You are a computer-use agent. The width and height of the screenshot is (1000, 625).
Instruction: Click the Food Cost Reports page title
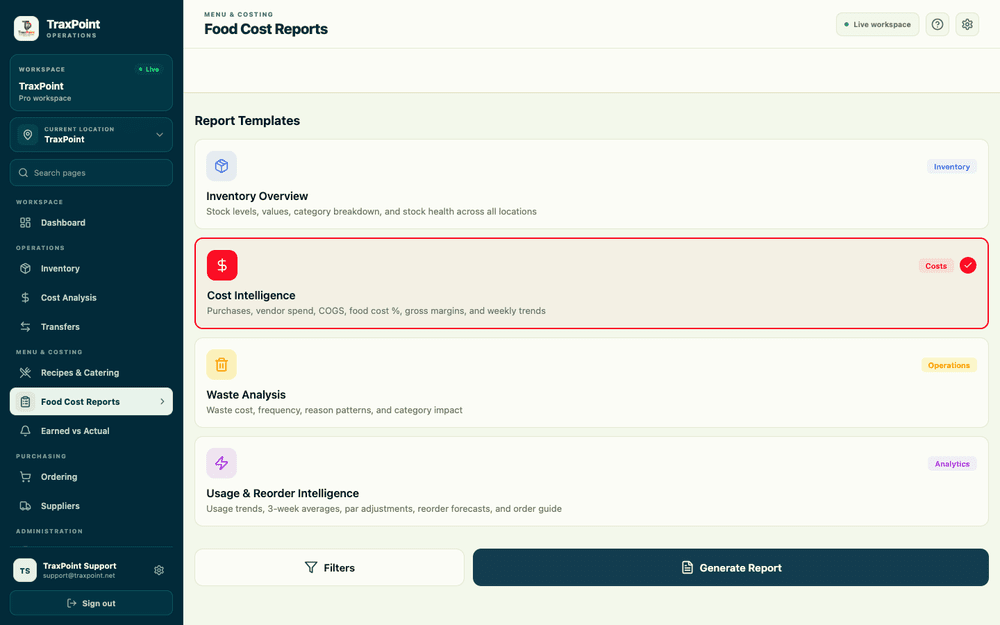pyautogui.click(x=266, y=29)
